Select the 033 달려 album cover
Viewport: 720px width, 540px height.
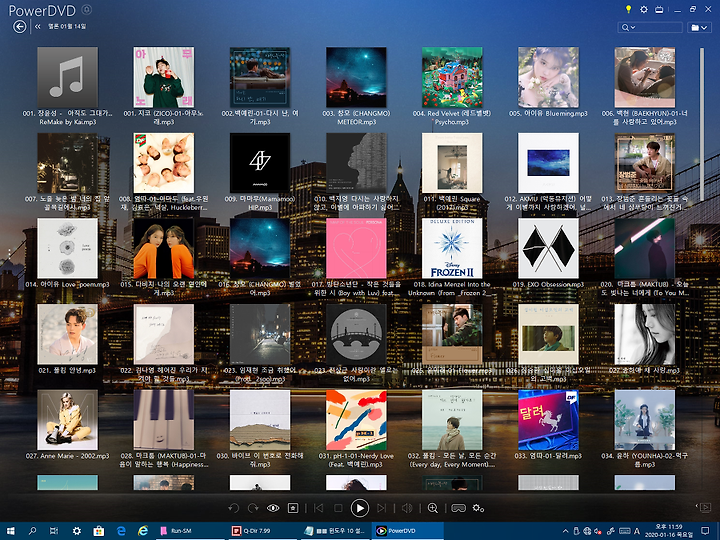[548, 420]
